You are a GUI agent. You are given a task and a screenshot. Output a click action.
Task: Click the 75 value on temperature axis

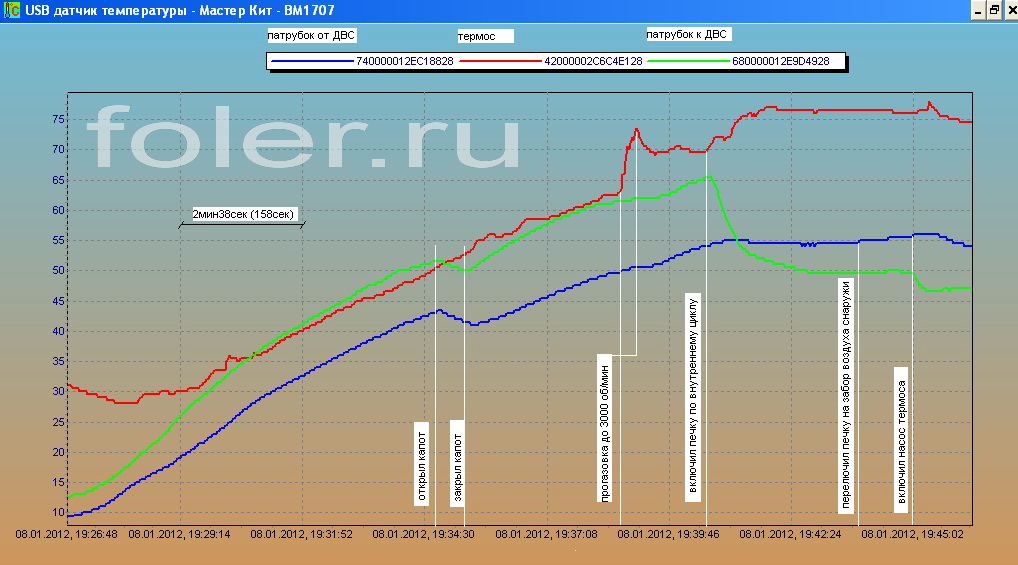click(58, 120)
